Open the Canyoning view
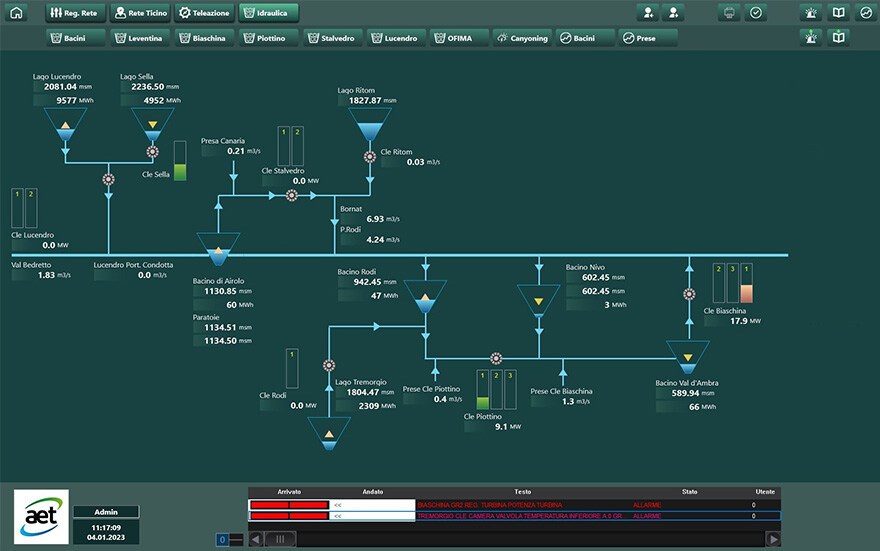Image resolution: width=880 pixels, height=551 pixels. [522, 38]
